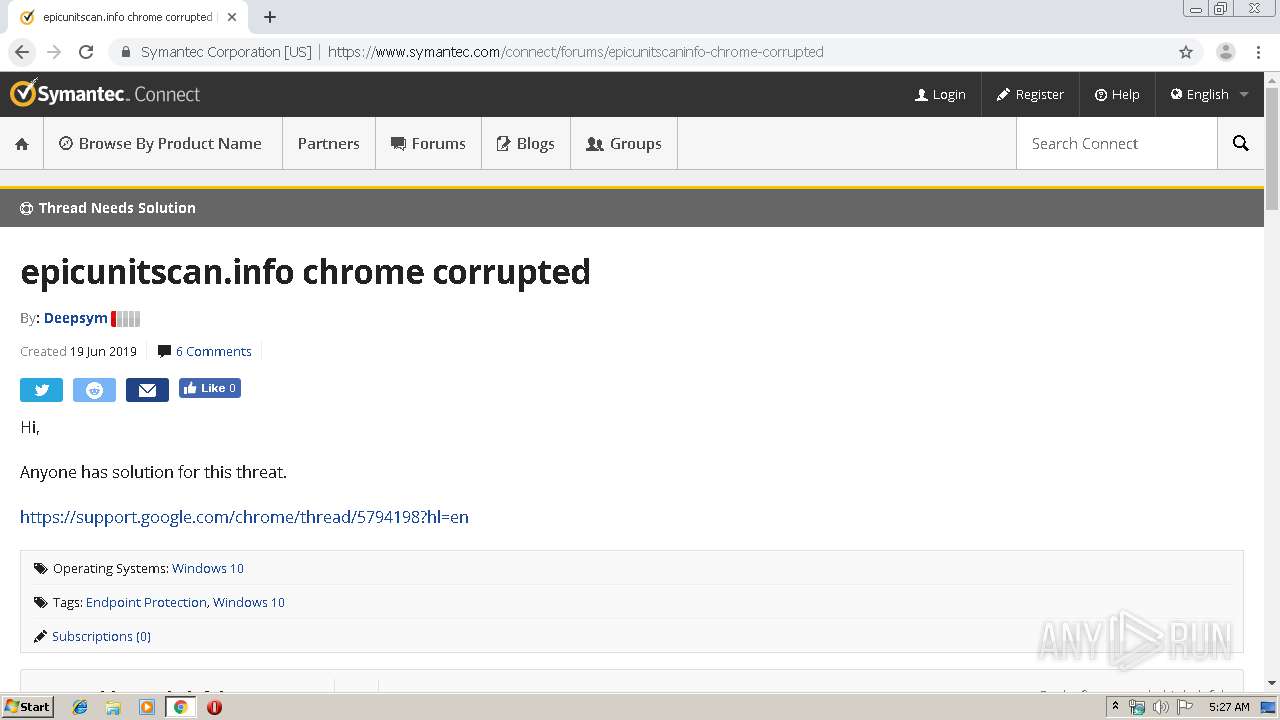Screen dimensions: 1280x720
Task: Expand the English language dropdown
Action: (x=1209, y=94)
